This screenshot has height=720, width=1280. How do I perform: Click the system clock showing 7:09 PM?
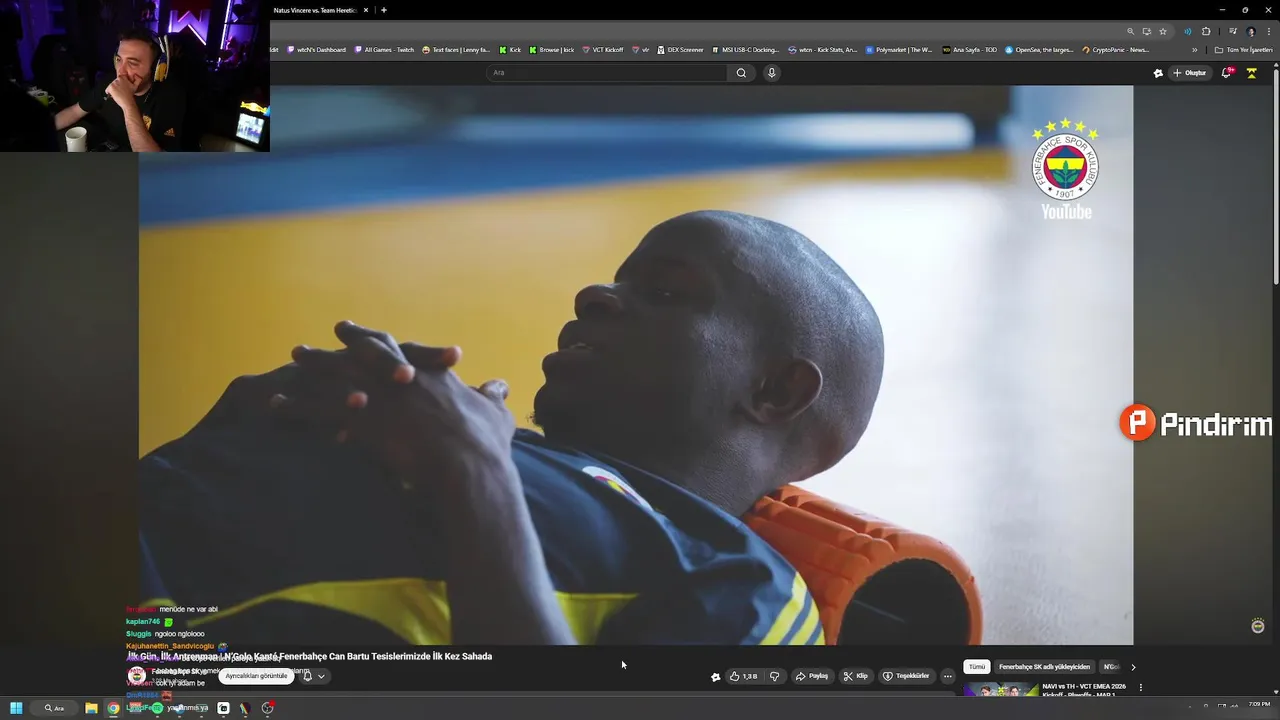coord(1259,705)
